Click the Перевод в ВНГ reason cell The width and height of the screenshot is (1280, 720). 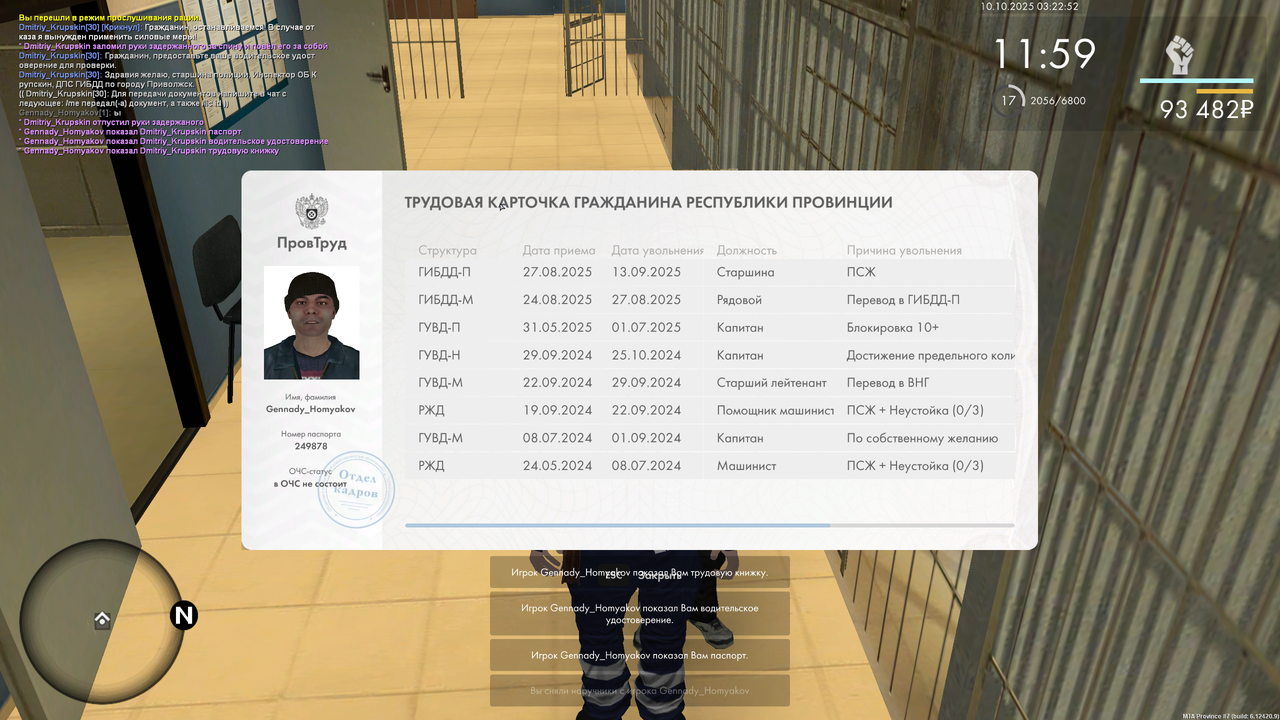(x=890, y=382)
